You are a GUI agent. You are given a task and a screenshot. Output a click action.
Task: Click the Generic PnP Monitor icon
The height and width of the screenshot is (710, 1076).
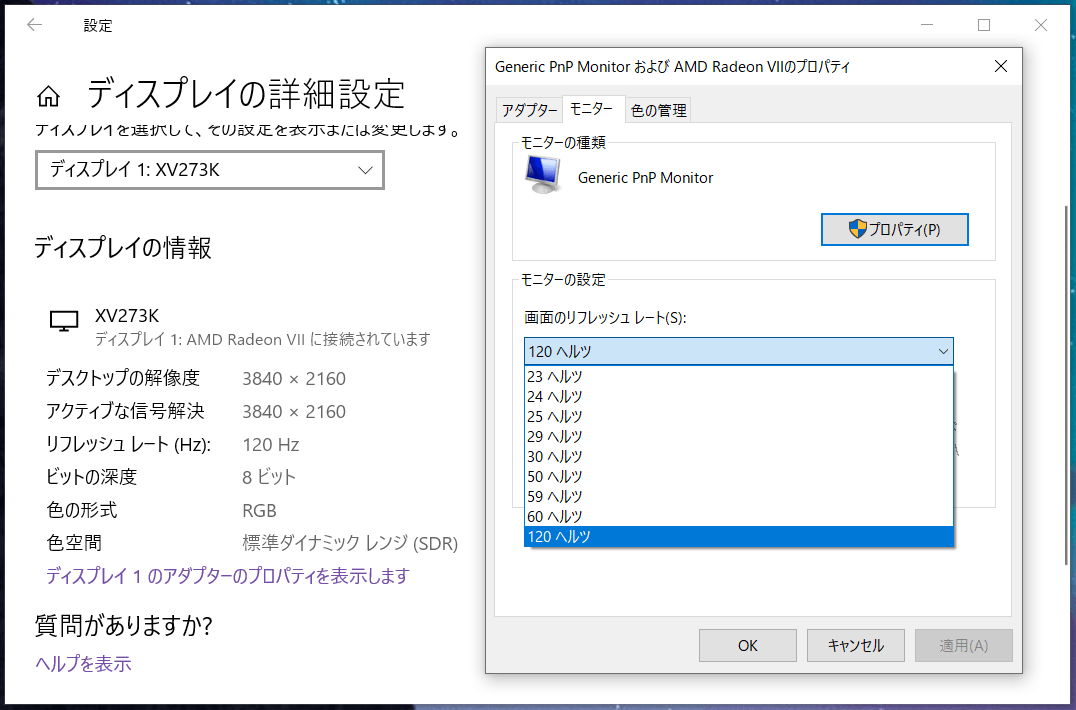(543, 174)
